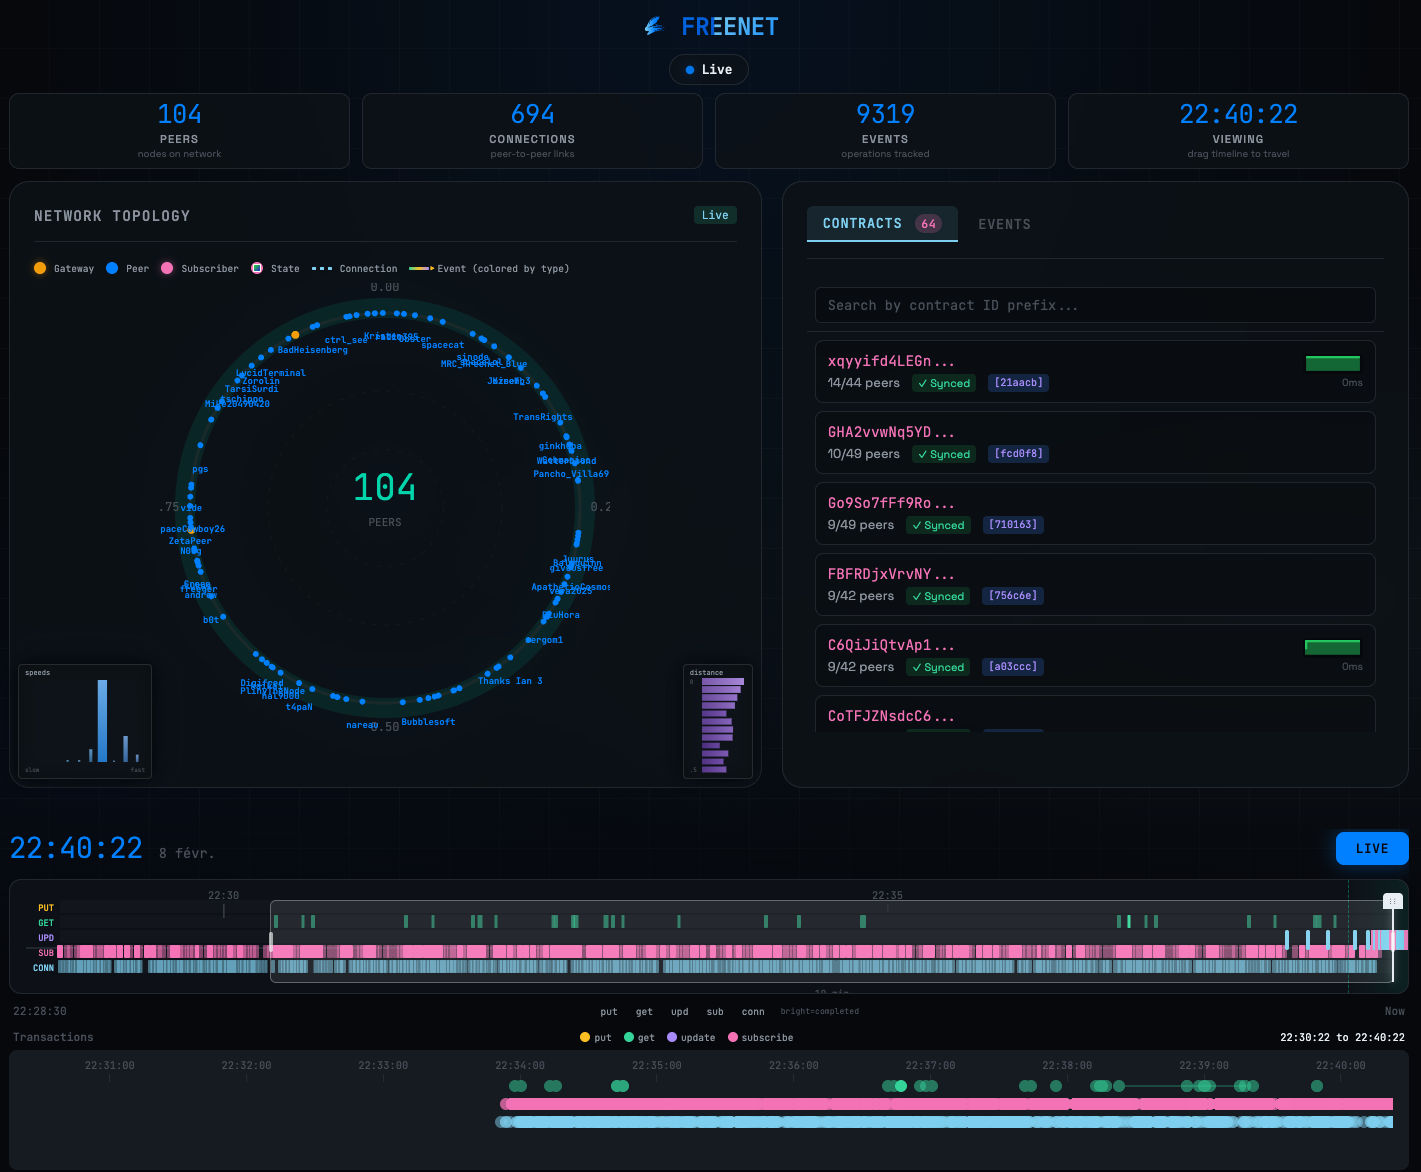Expand the GHA2vvwNq5YD contract entry
Image resolution: width=1421 pixels, height=1172 pixels.
(x=1095, y=442)
